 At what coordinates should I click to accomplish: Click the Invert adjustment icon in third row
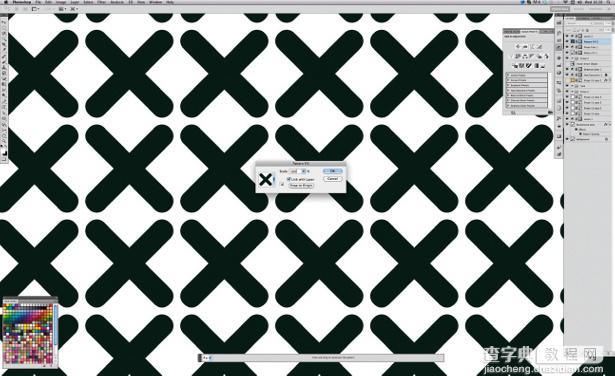[x=515, y=66]
